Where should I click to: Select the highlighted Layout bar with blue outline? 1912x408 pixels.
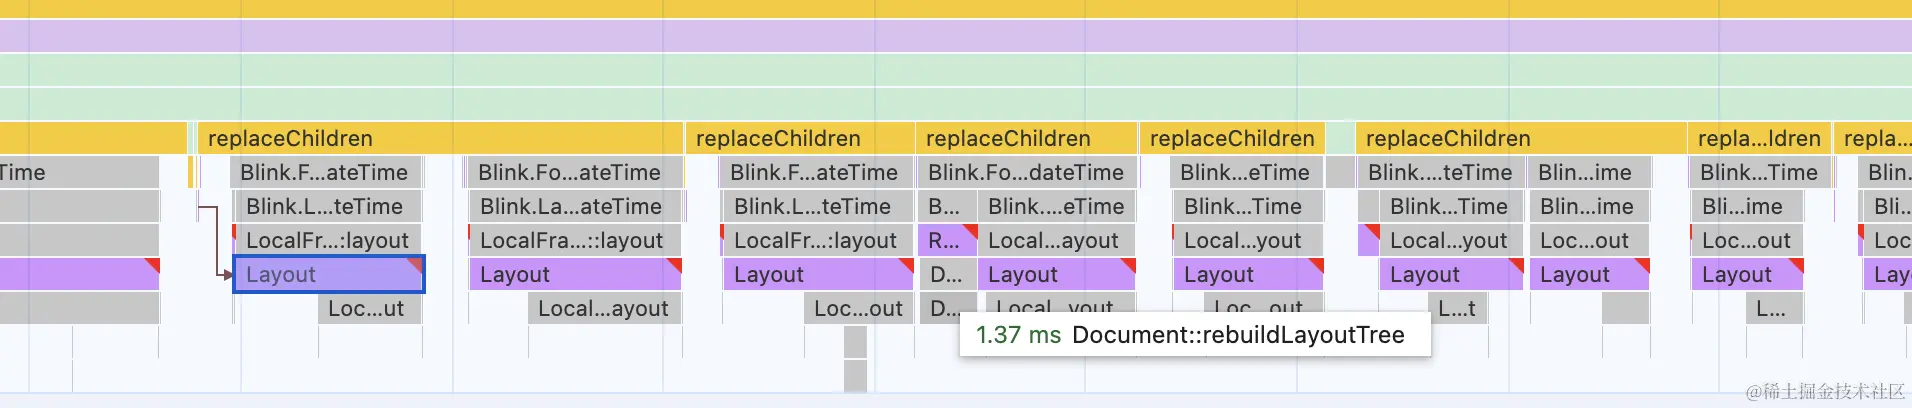(329, 274)
